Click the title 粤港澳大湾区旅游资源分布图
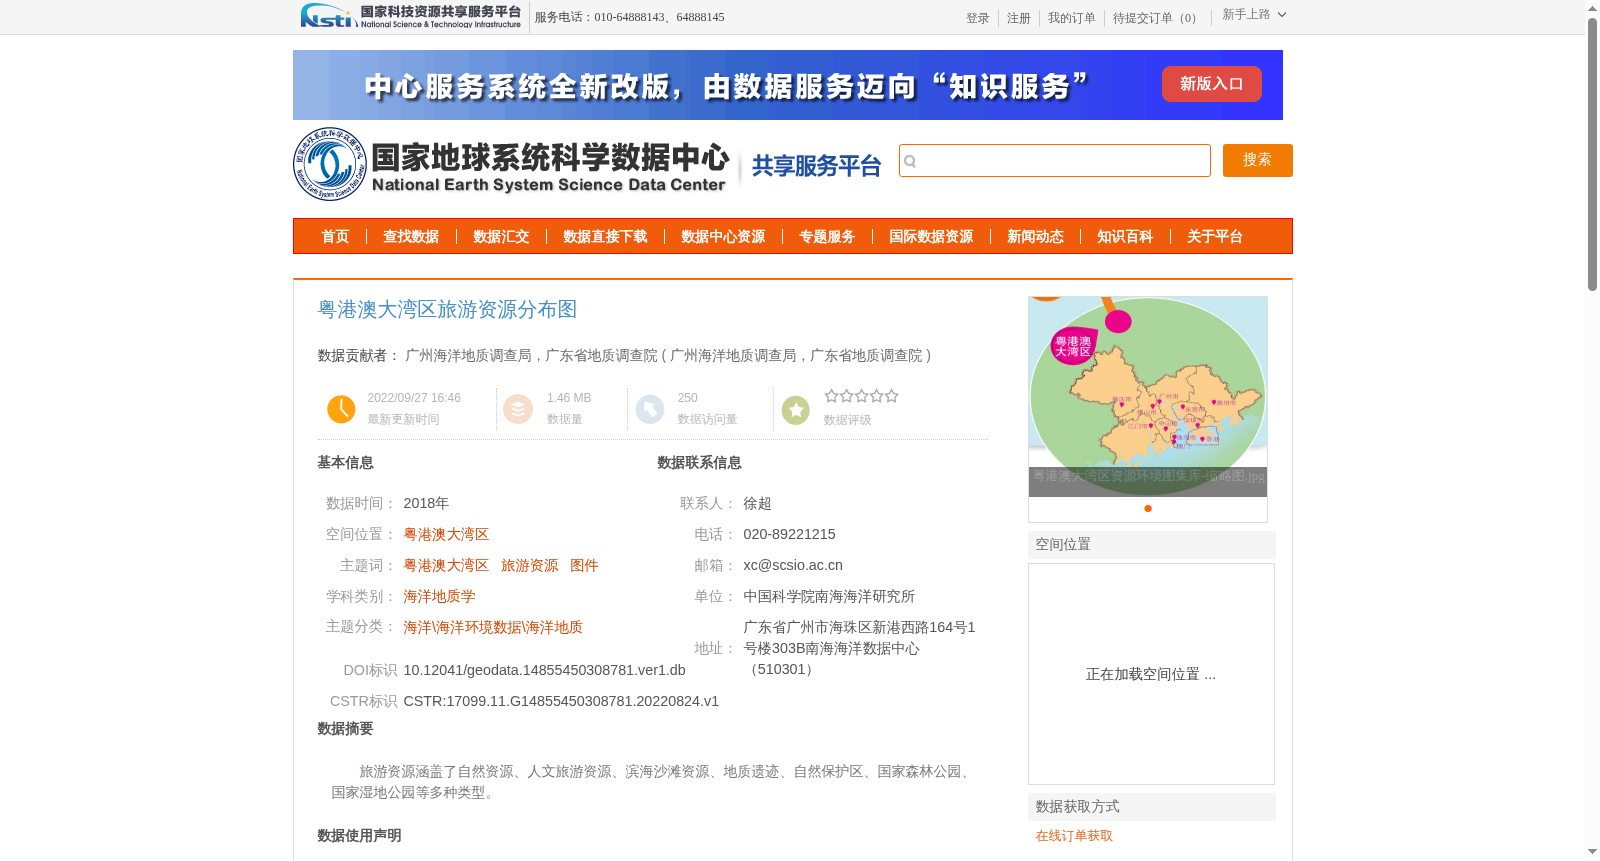Screen dimensions: 1600x861 [447, 309]
